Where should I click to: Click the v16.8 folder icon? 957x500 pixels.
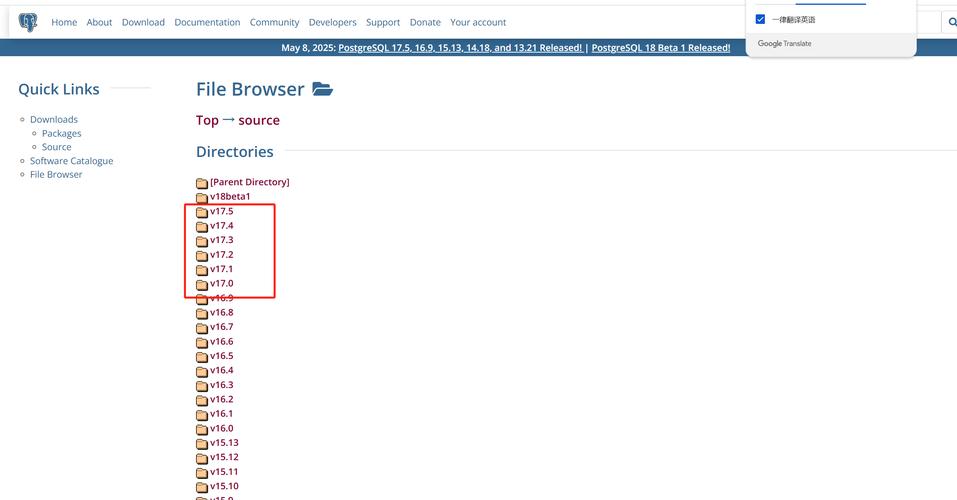click(x=202, y=313)
